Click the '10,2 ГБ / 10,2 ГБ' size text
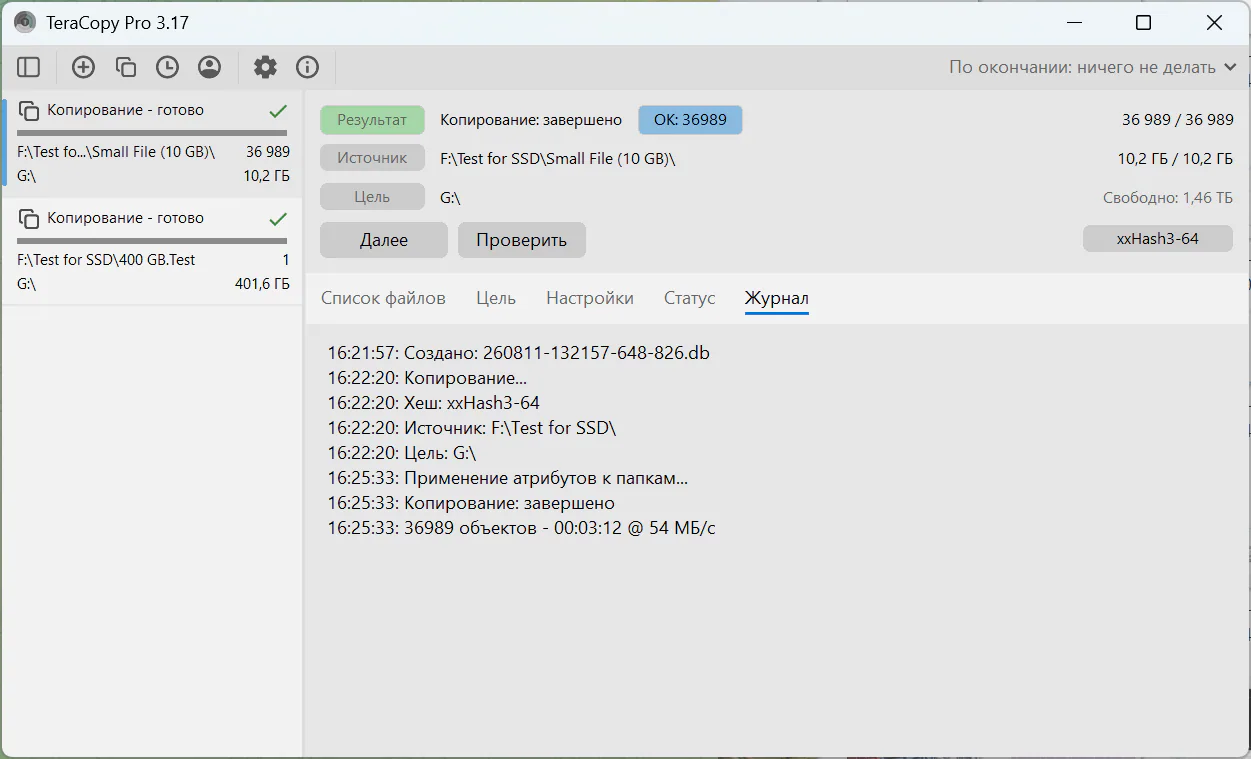Viewport: 1251px width, 759px height. click(1176, 158)
